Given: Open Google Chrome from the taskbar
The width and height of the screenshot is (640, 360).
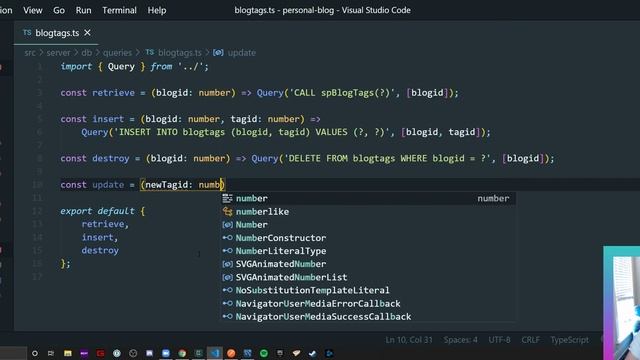Looking at the screenshot, I should coord(182,353).
